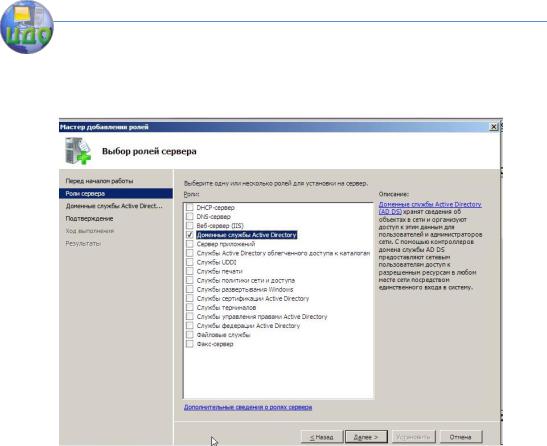The image size is (547, 446).
Task: Check the Файловые службы checkbox
Action: pos(189,334)
